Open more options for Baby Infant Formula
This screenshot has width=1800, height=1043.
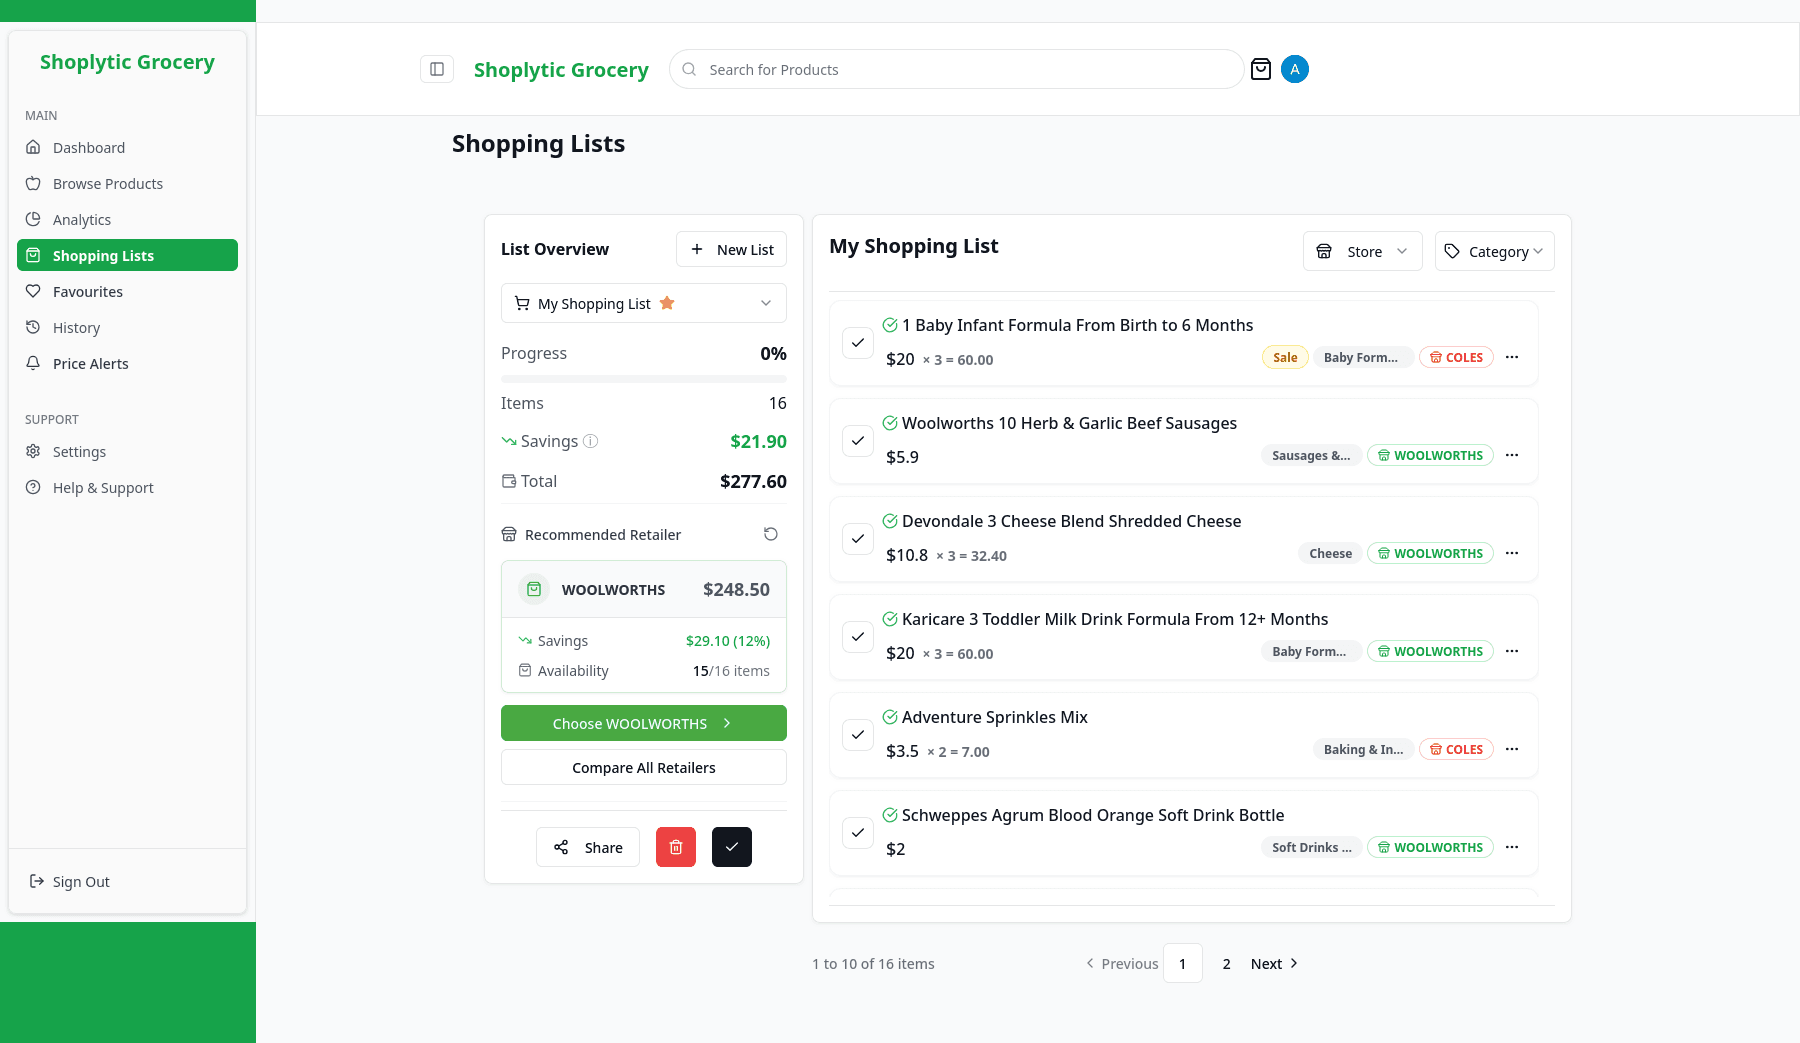[x=1512, y=357]
